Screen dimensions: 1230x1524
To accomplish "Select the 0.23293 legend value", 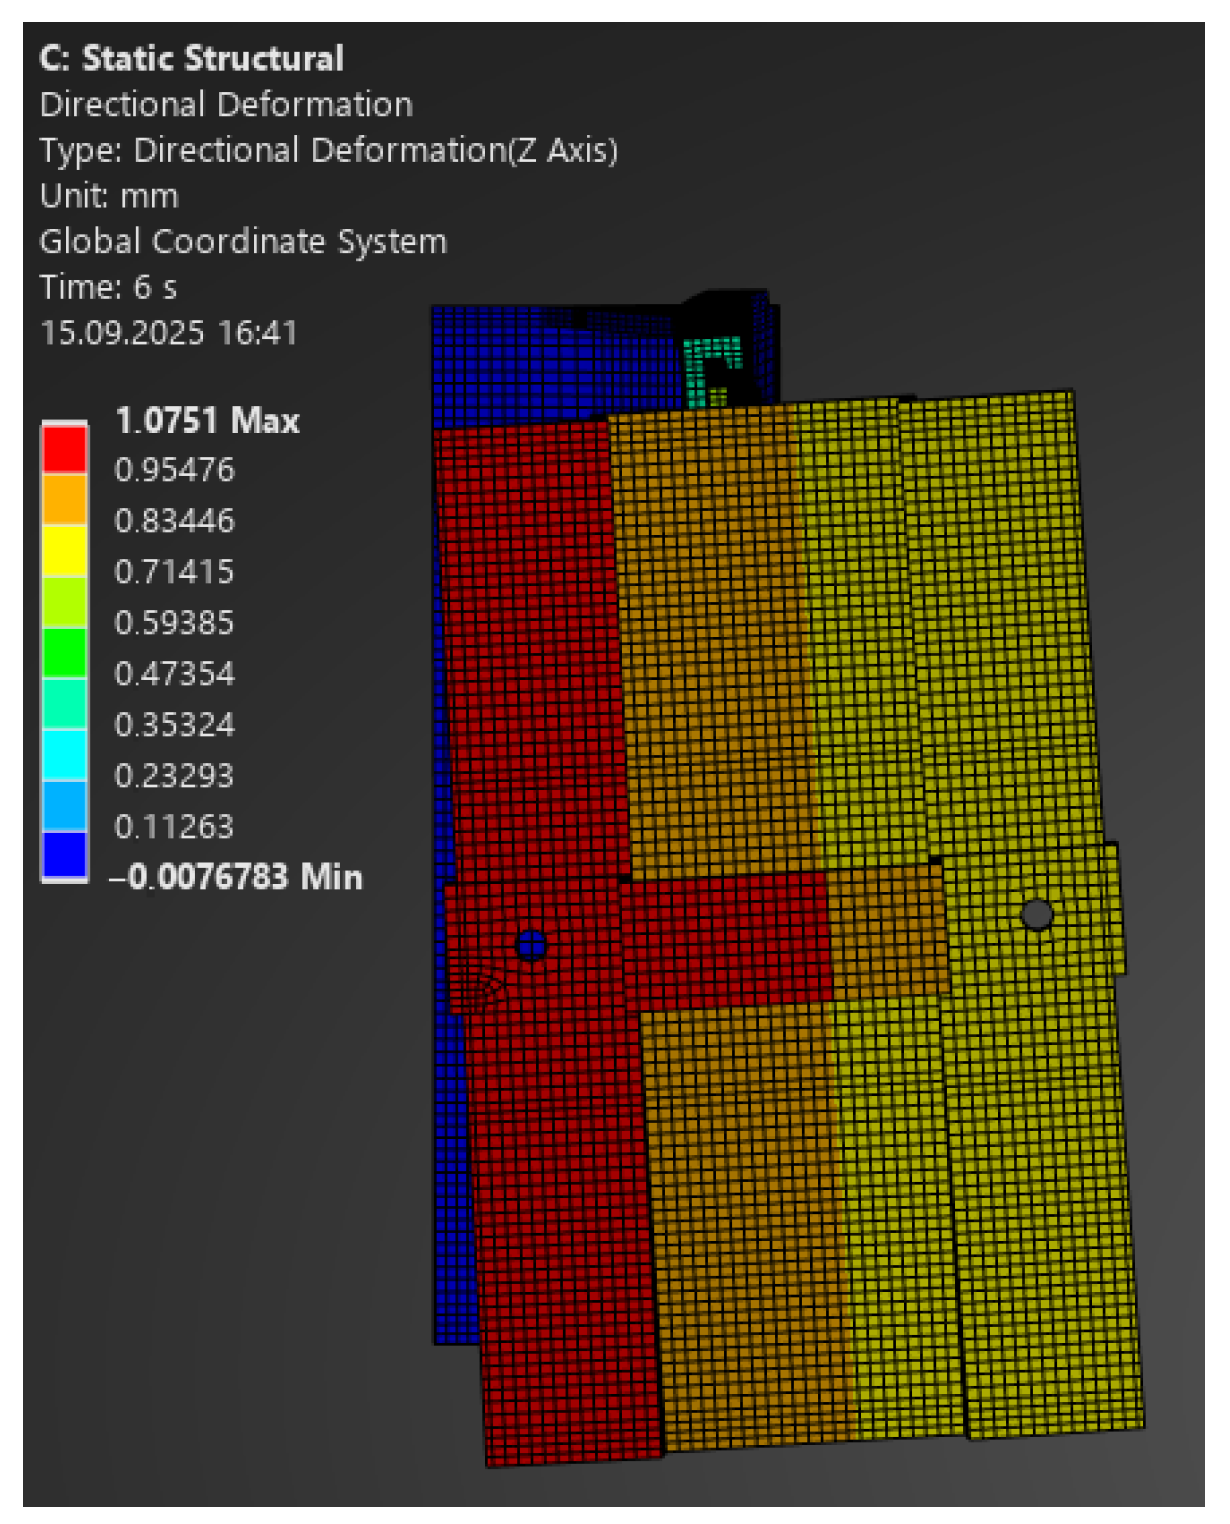I will point(174,776).
